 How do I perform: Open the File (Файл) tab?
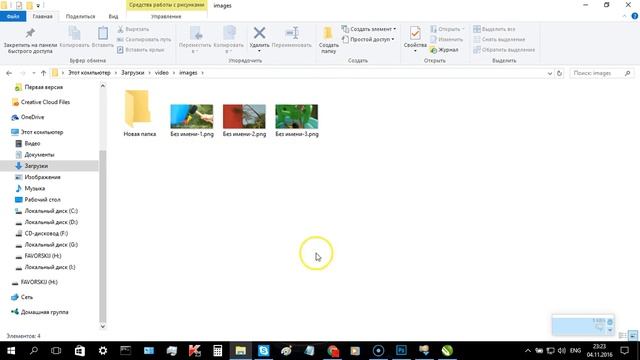click(x=13, y=16)
